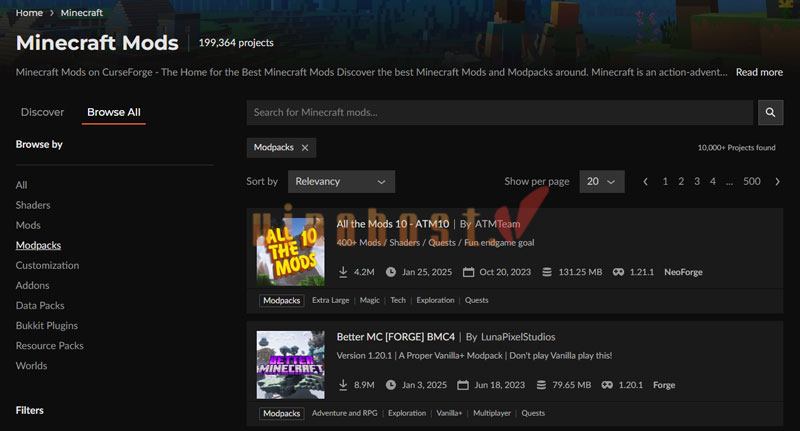Click download icon on Better MC card
This screenshot has width=800, height=431.
click(x=343, y=385)
